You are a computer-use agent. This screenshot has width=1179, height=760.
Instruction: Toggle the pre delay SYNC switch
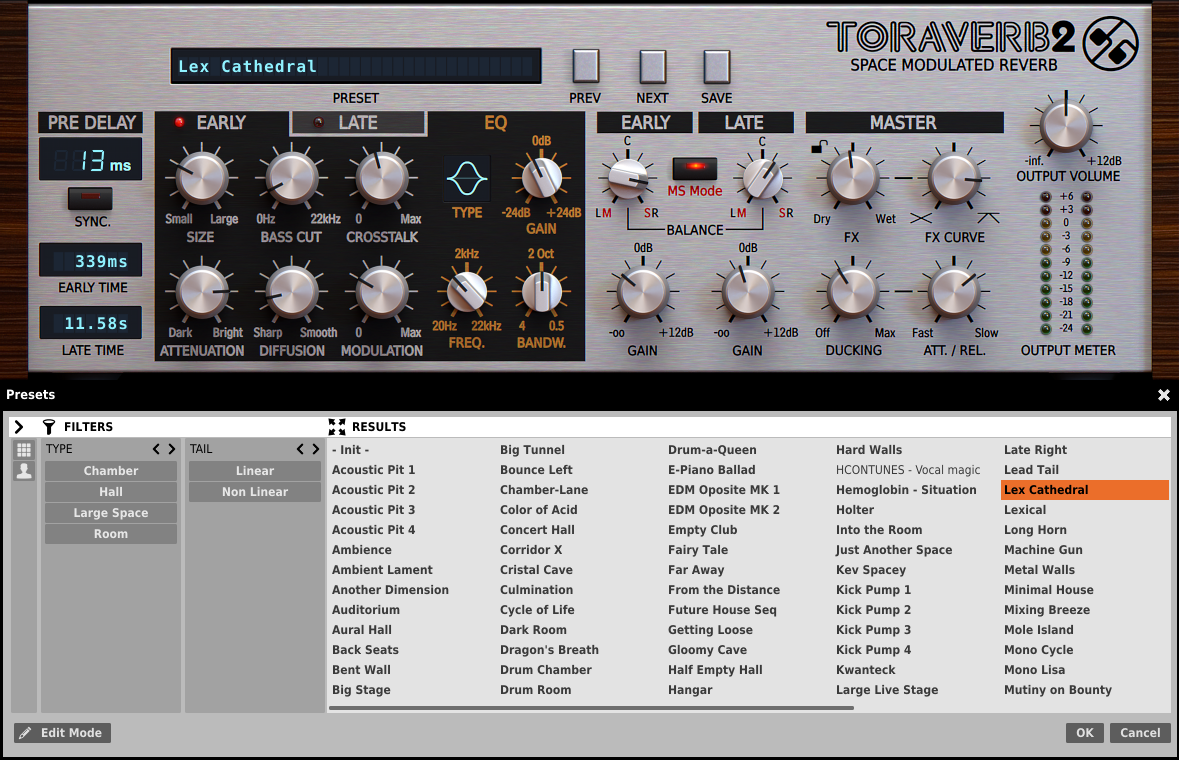pos(90,198)
